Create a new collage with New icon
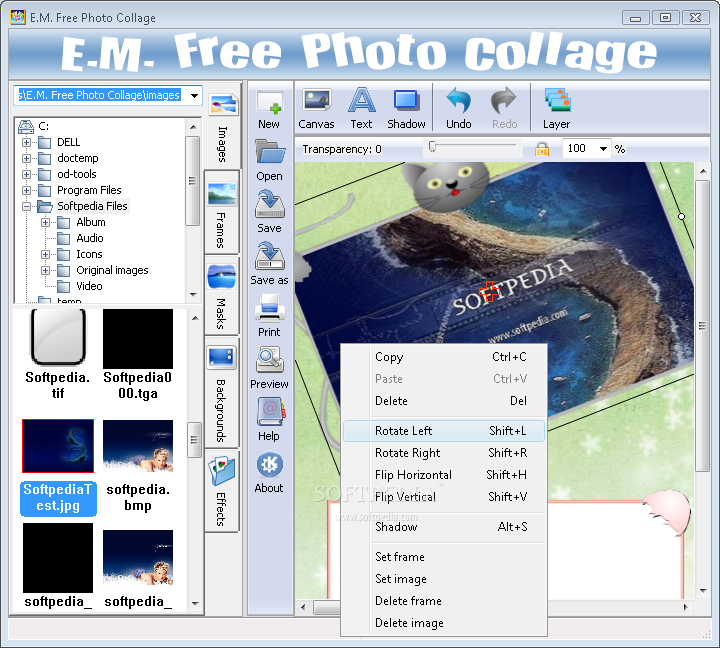This screenshot has width=720, height=648. click(x=270, y=102)
